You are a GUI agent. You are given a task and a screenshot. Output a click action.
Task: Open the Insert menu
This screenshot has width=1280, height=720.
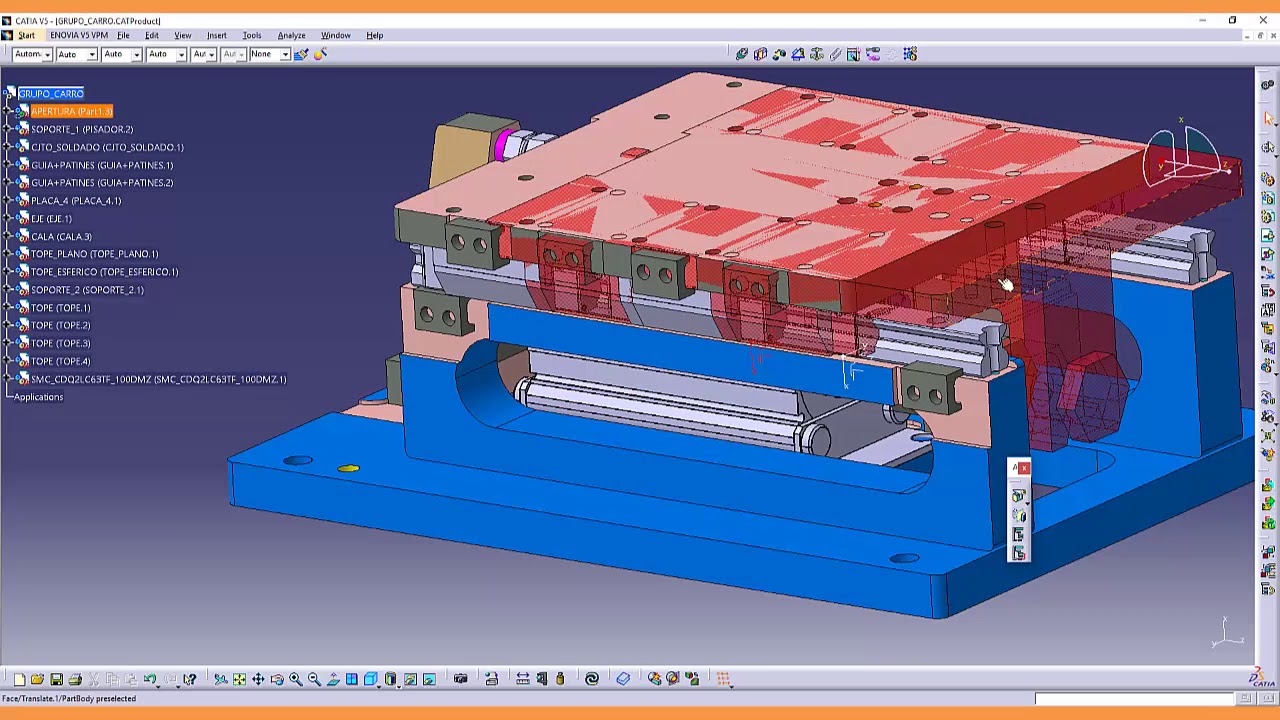coord(216,35)
